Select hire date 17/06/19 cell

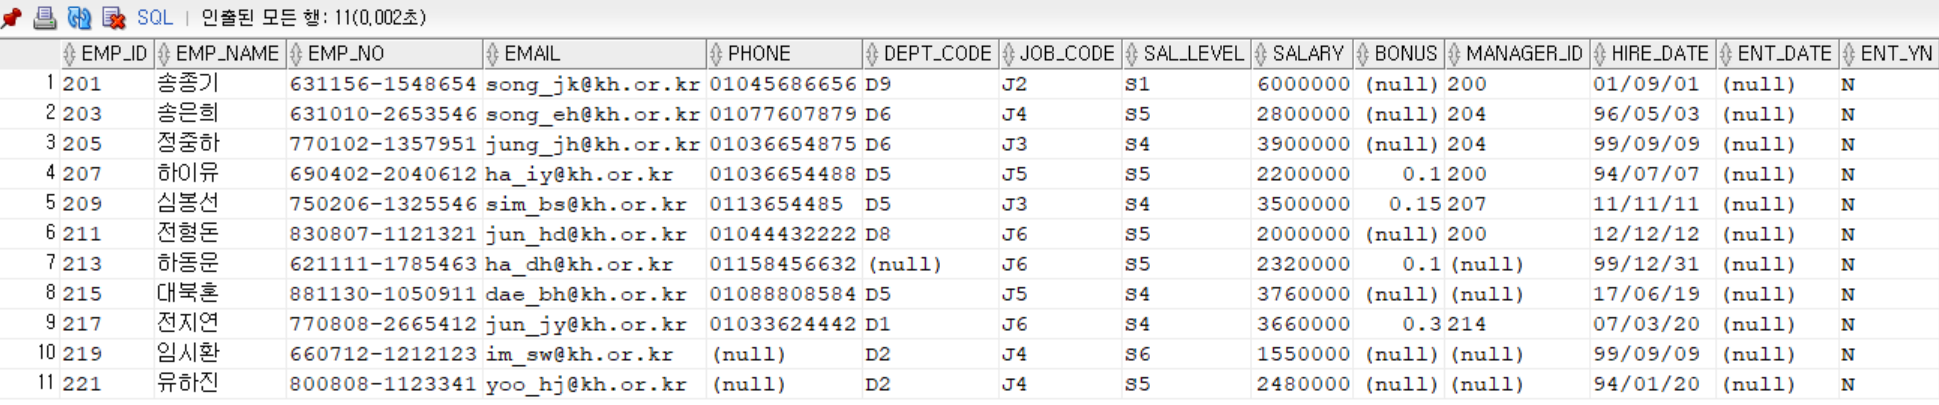(1653, 294)
